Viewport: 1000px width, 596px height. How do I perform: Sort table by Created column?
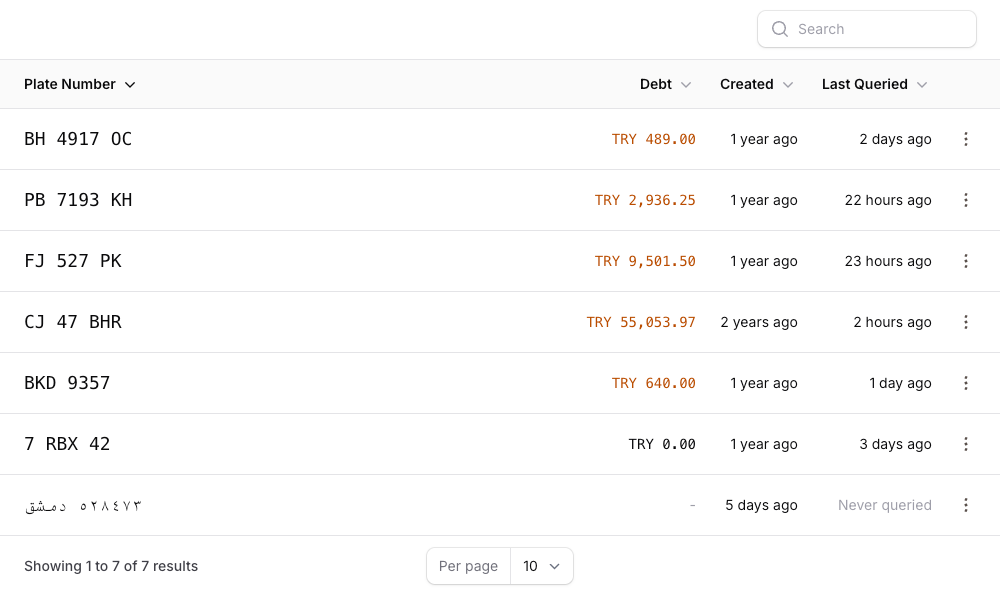(756, 84)
